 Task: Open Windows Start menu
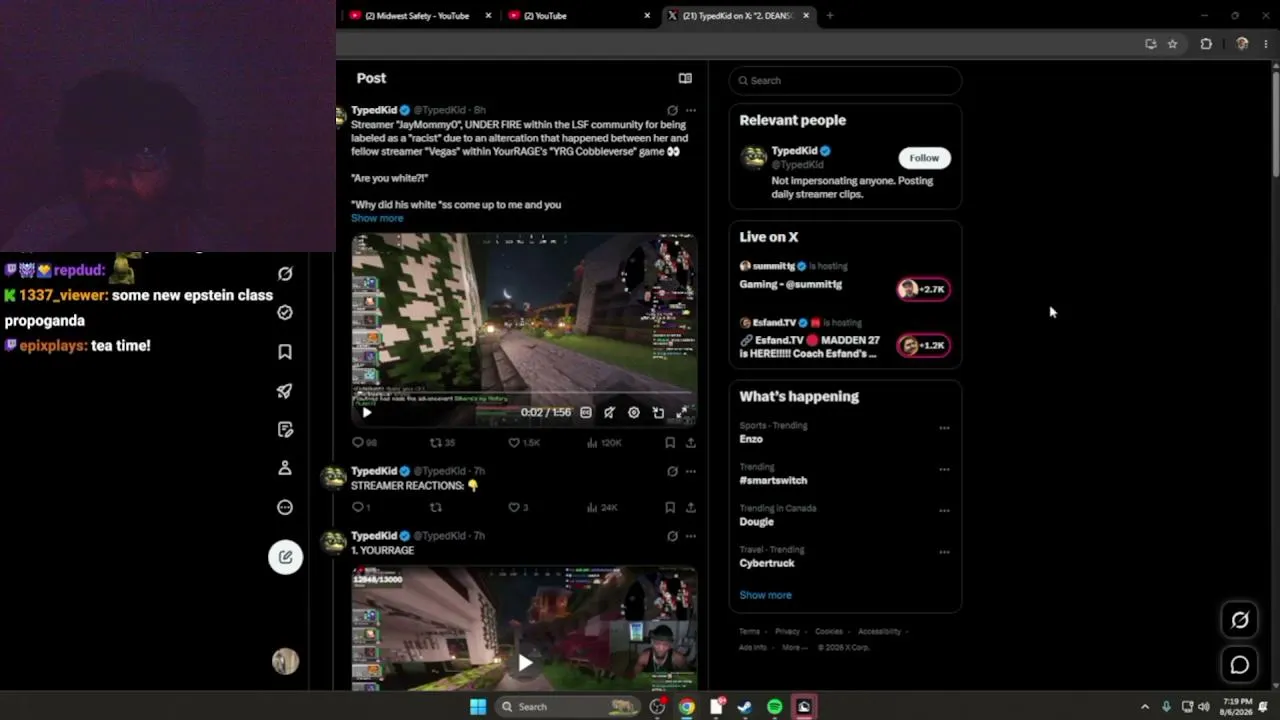pyautogui.click(x=478, y=707)
